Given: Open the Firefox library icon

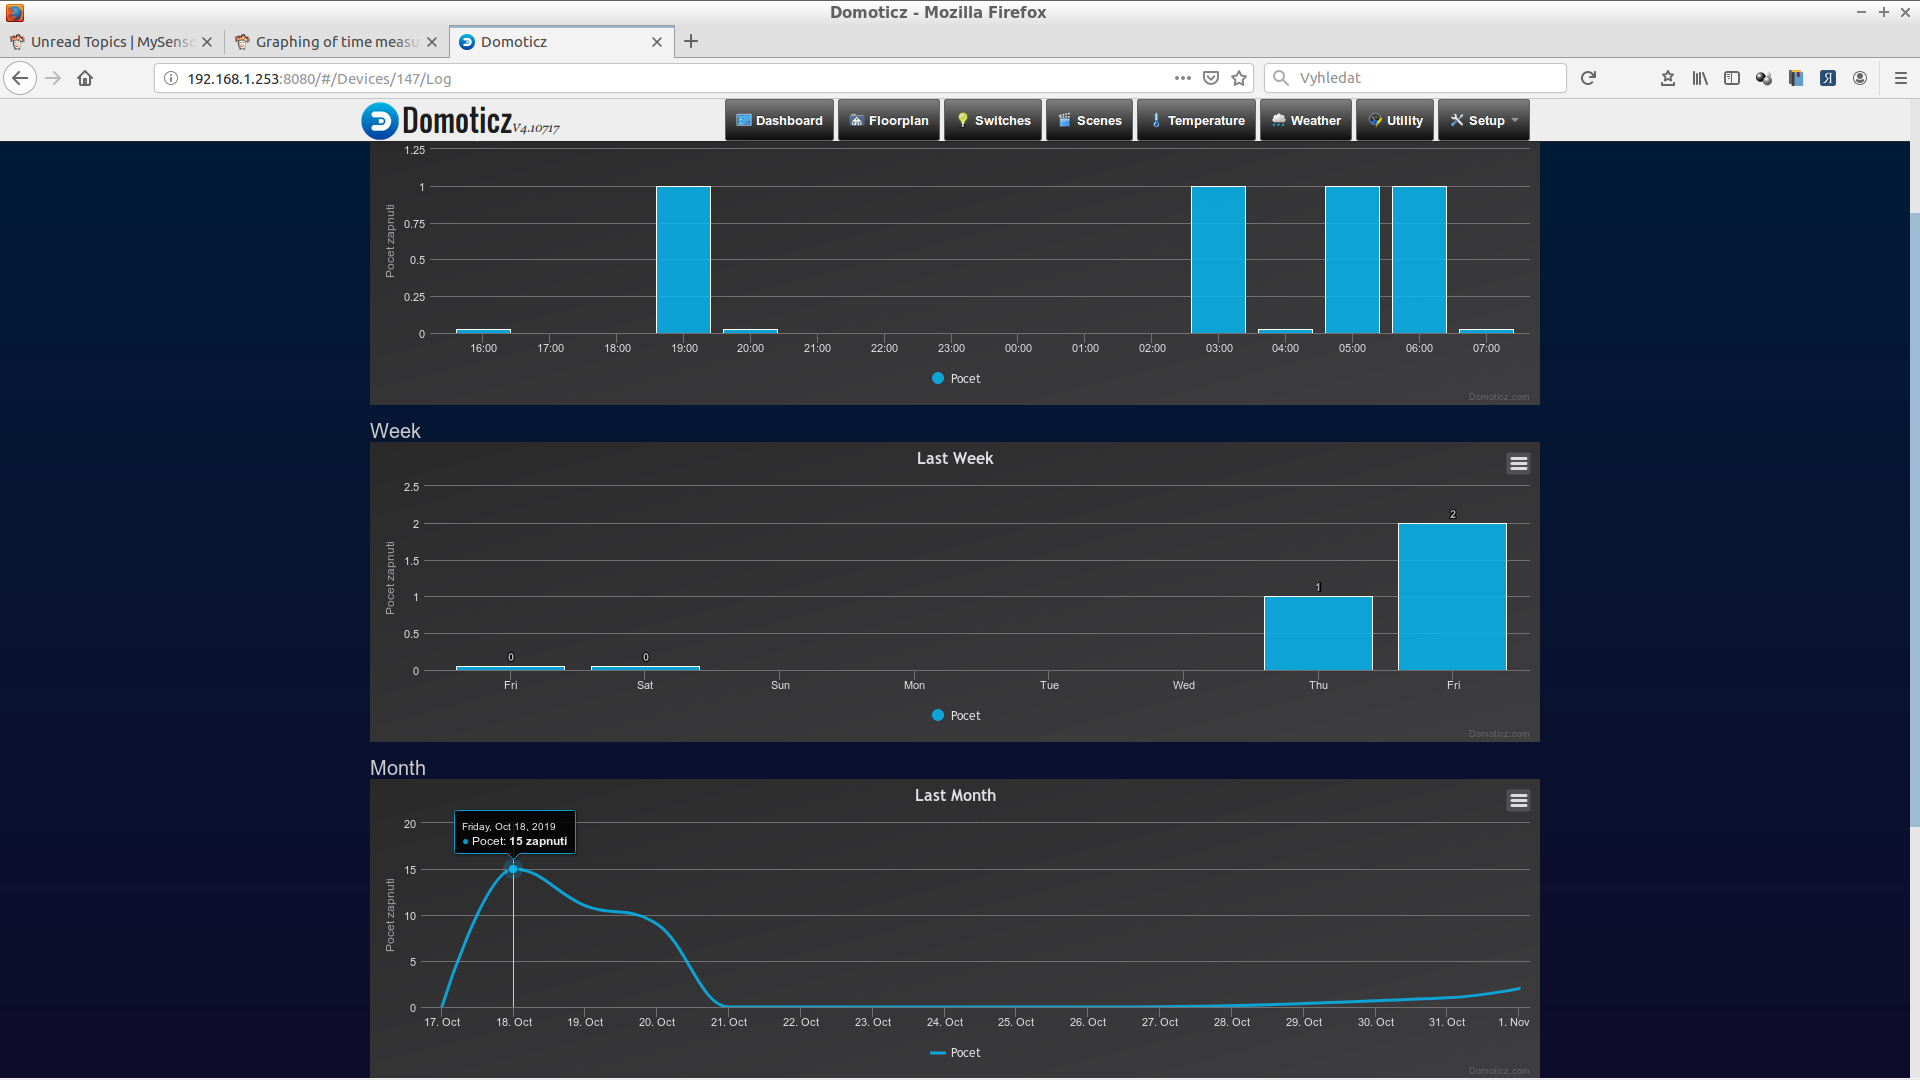Looking at the screenshot, I should point(1700,78).
